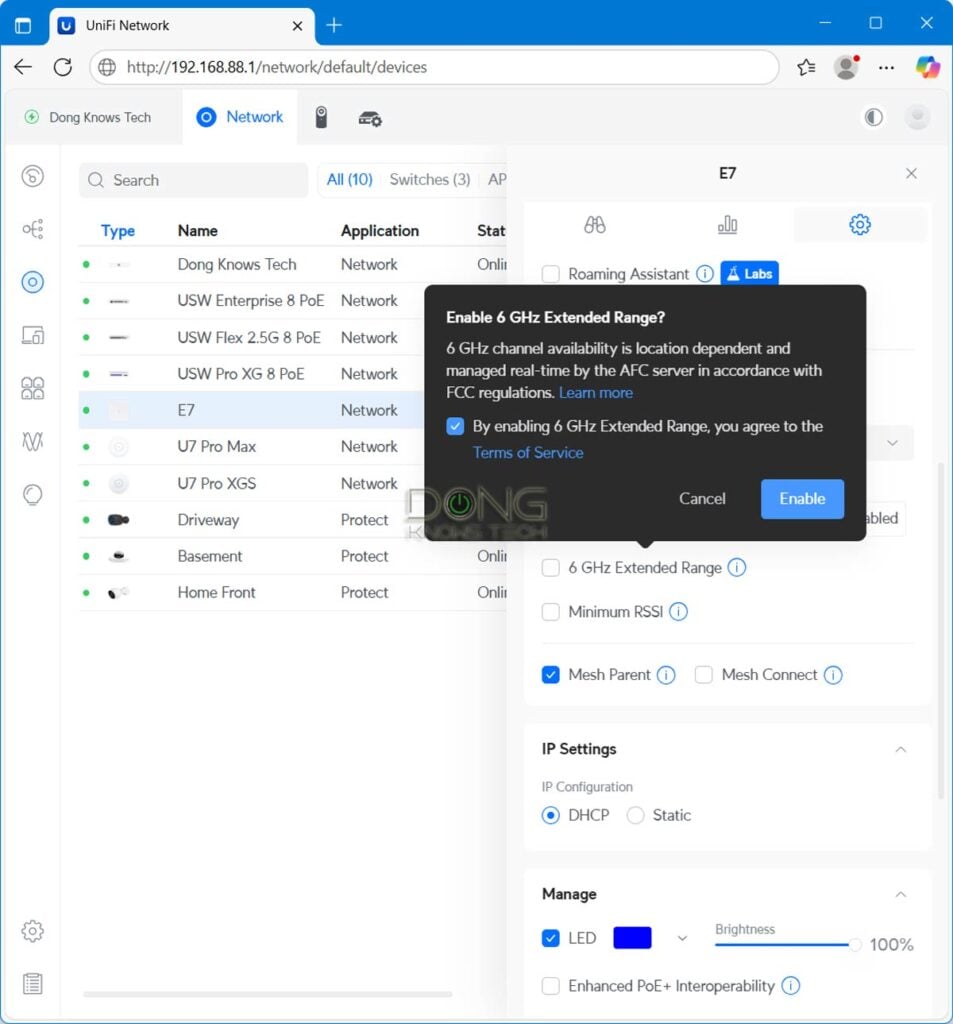Open the browser favorites star icon
Viewport: 953px width, 1024px height.
click(x=806, y=67)
